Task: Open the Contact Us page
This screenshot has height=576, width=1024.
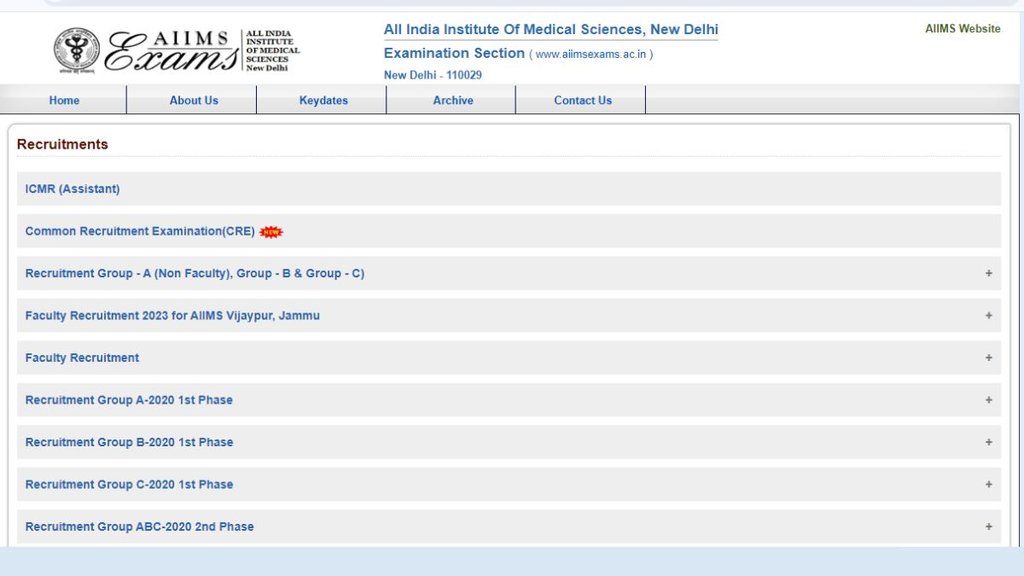Action: (582, 100)
